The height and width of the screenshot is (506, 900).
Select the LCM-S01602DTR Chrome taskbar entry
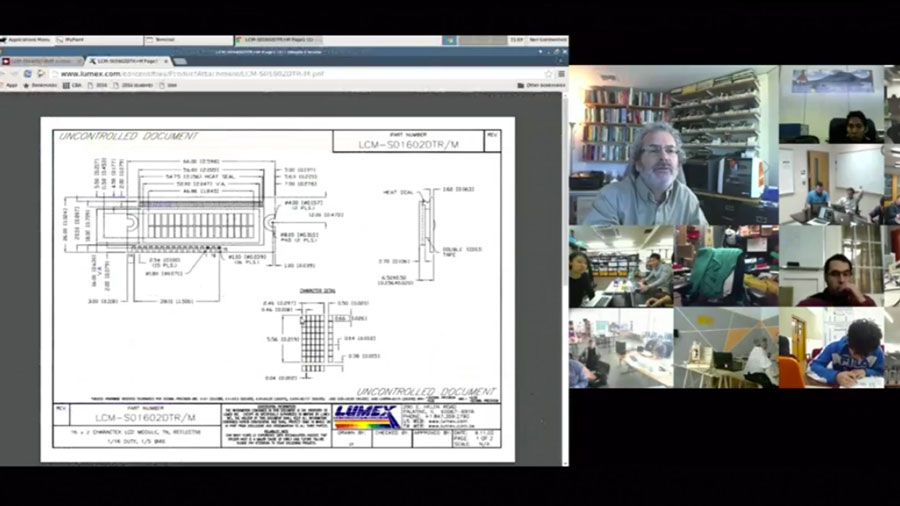click(278, 40)
